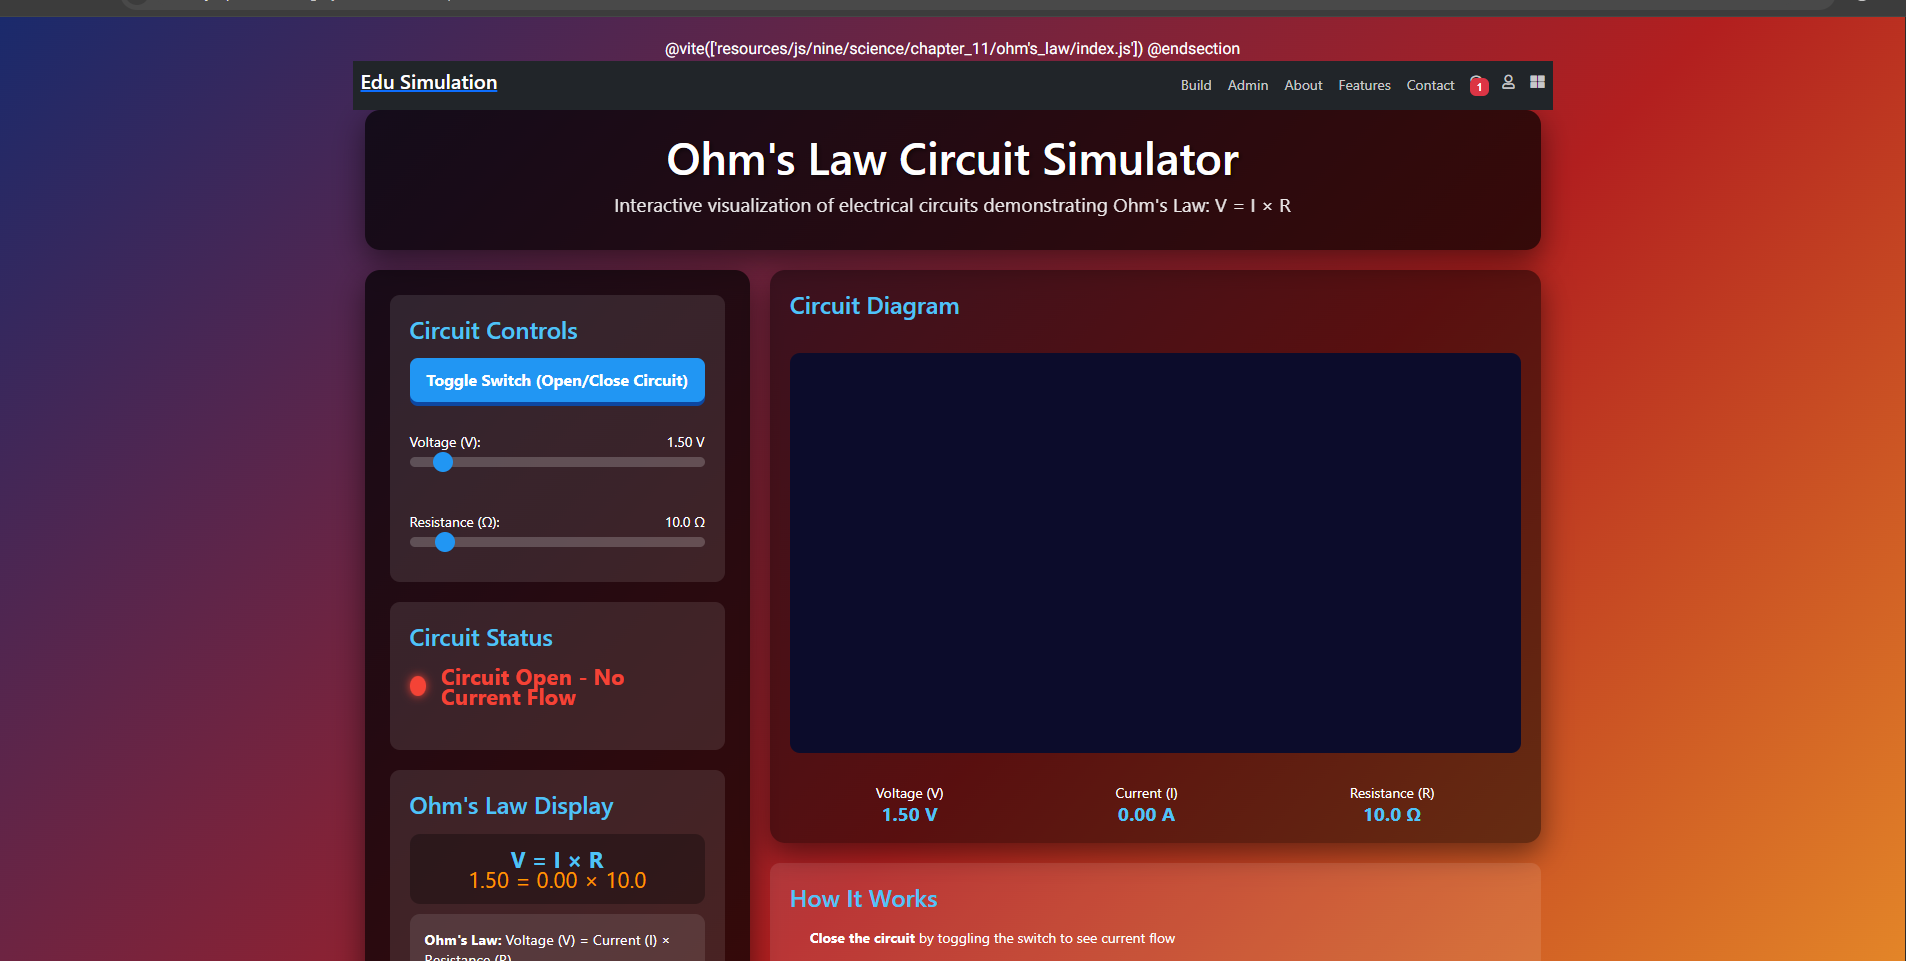Toggle the circuit switch open/close button
The image size is (1906, 961).
(x=557, y=381)
